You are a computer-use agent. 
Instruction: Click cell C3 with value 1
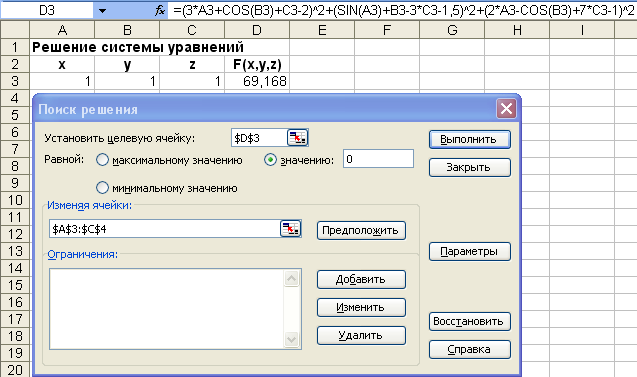[x=192, y=81]
